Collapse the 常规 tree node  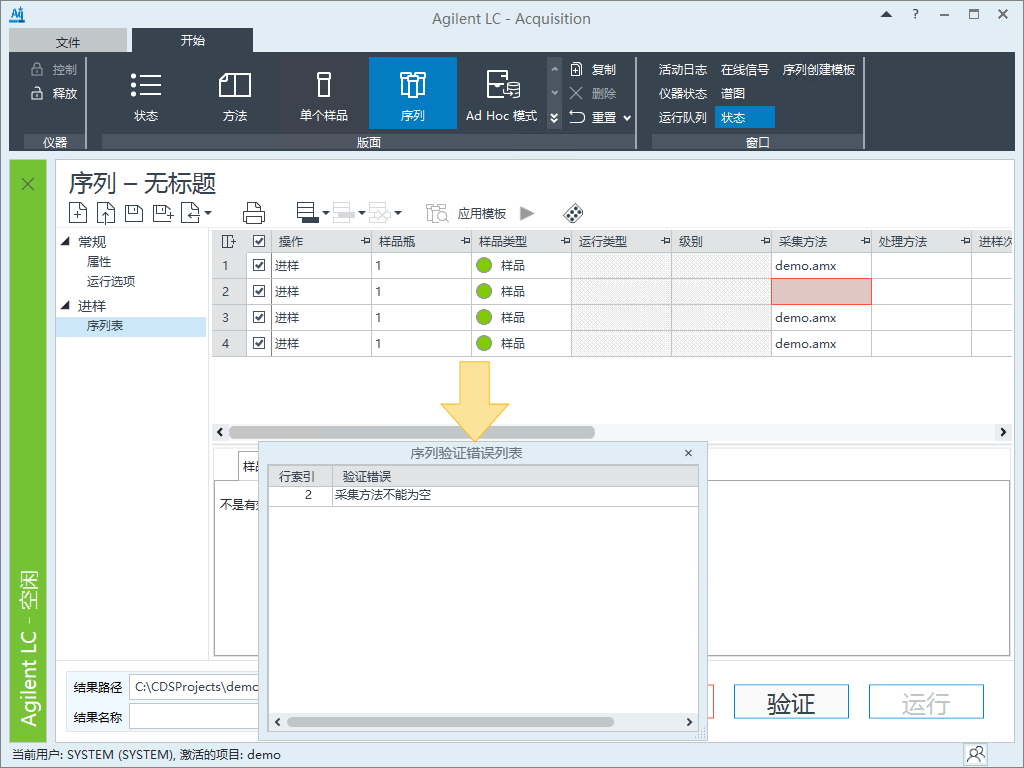coord(65,242)
